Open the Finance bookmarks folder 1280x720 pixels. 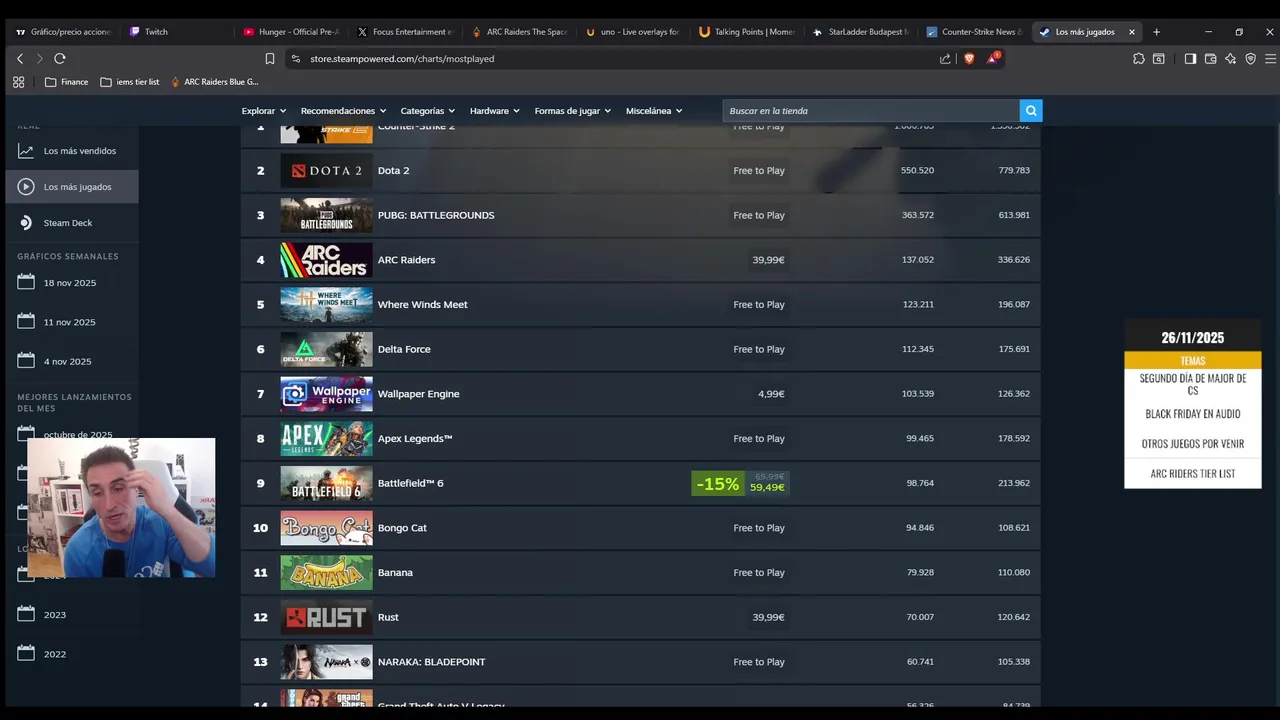[66, 82]
